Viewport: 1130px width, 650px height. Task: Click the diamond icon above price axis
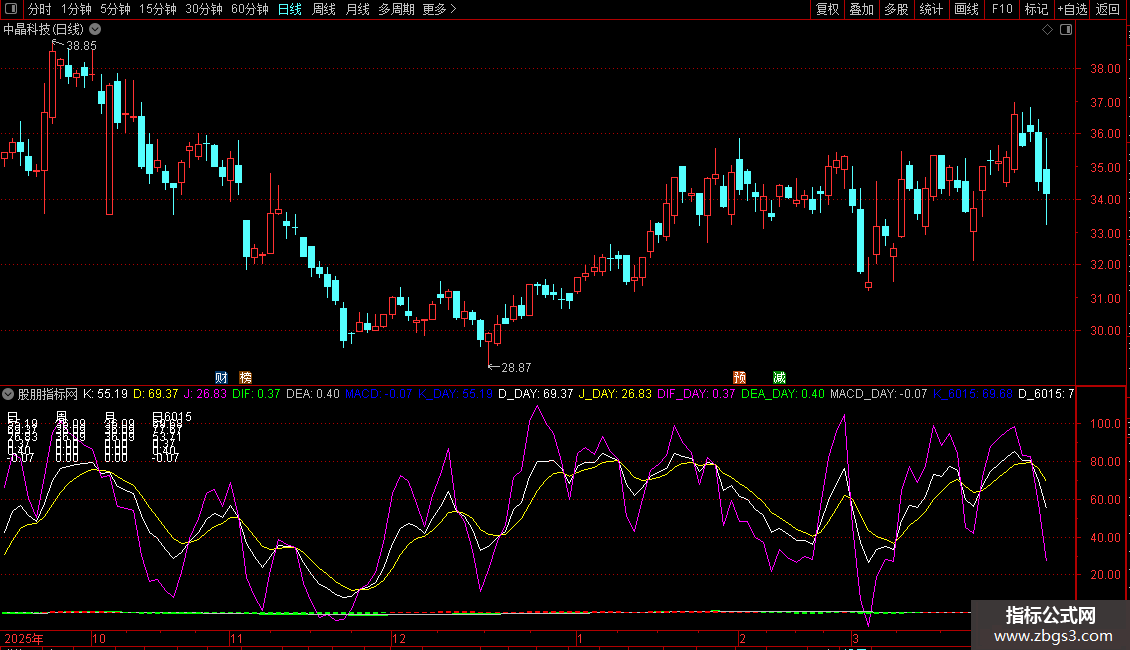(1048, 30)
